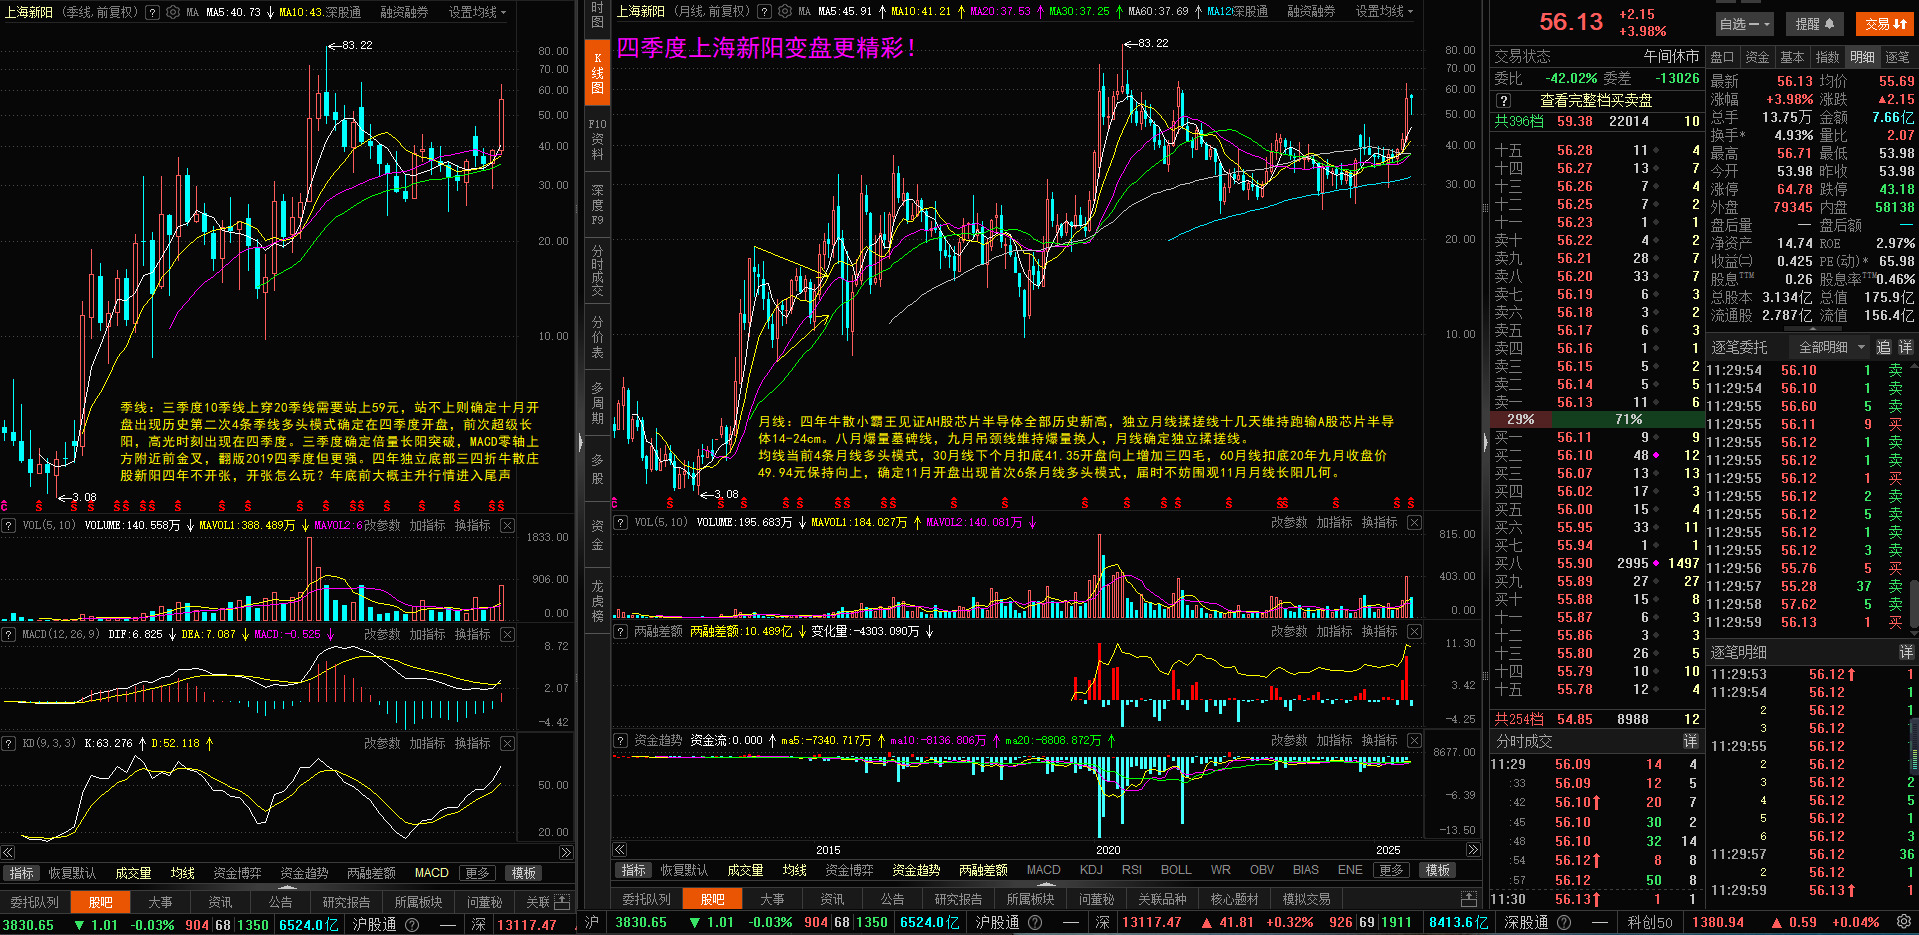Switch to 基本 tab in quote panel

pos(1792,57)
